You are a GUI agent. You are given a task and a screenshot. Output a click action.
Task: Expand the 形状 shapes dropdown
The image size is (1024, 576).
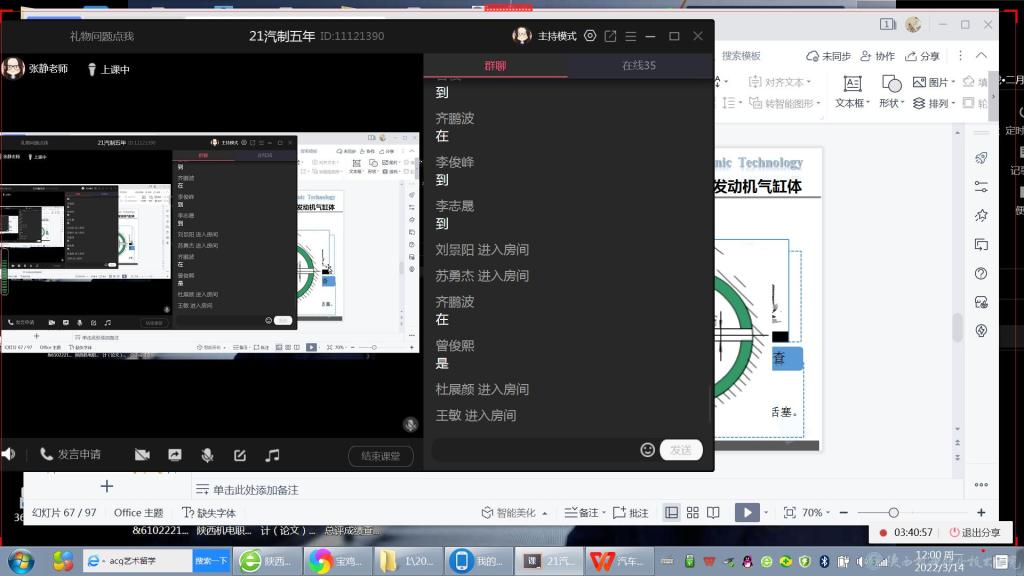[890, 103]
